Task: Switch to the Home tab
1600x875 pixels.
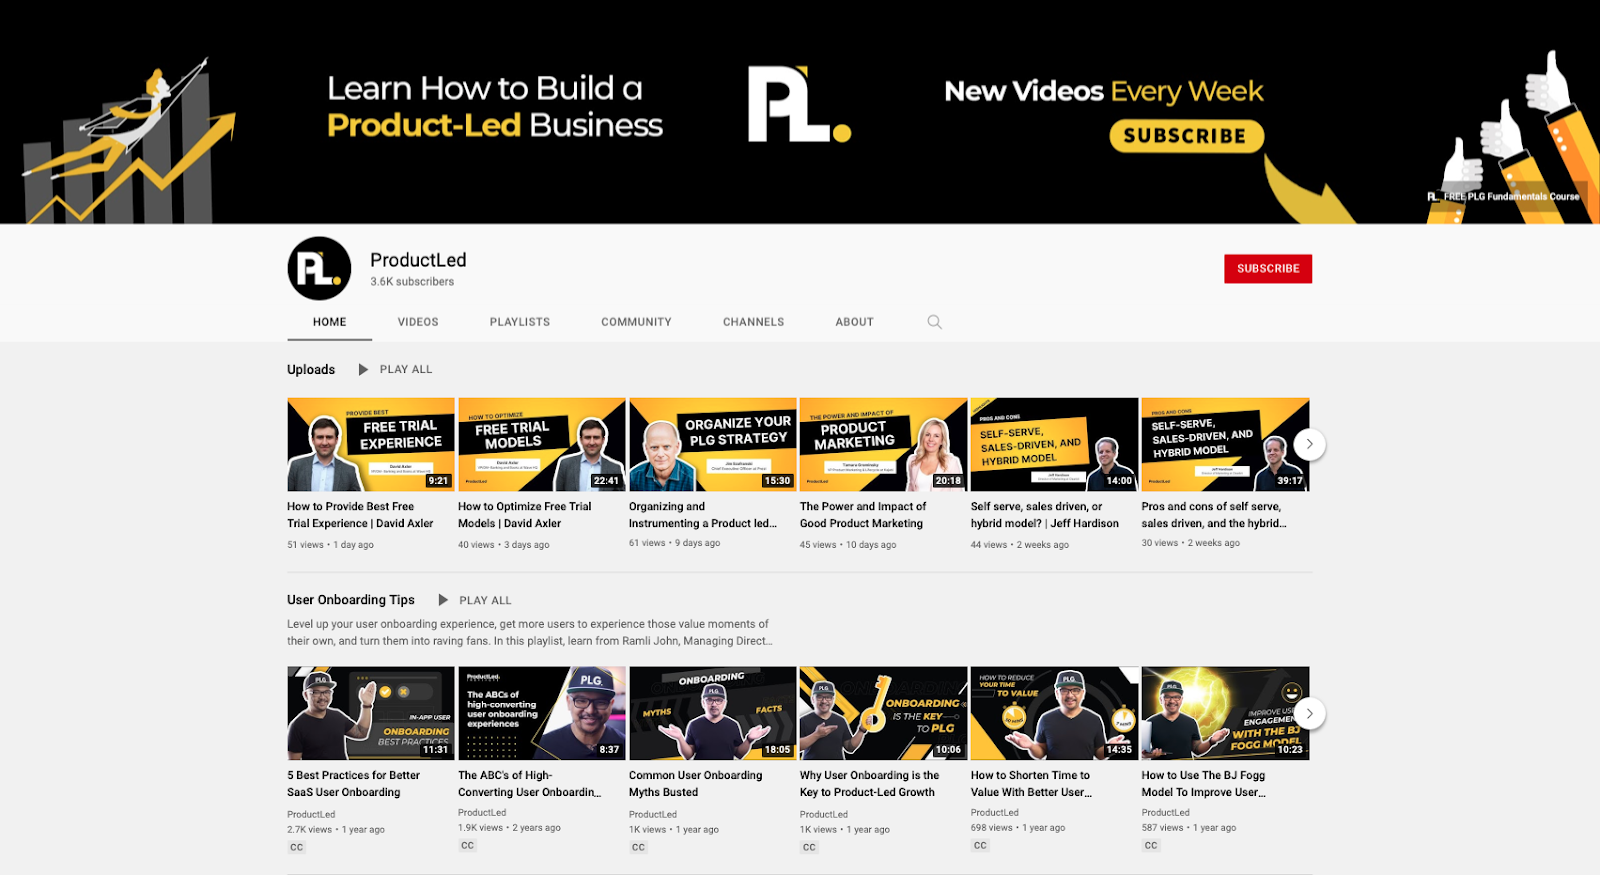Action: click(x=329, y=322)
